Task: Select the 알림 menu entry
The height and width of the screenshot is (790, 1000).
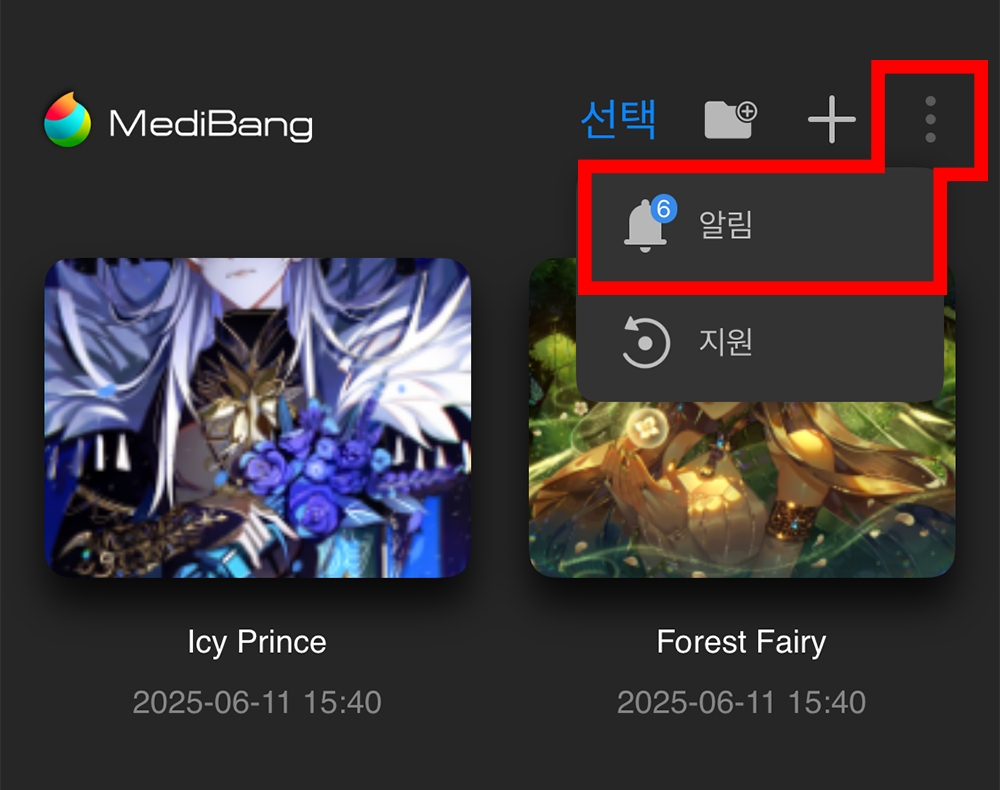Action: [x=760, y=225]
